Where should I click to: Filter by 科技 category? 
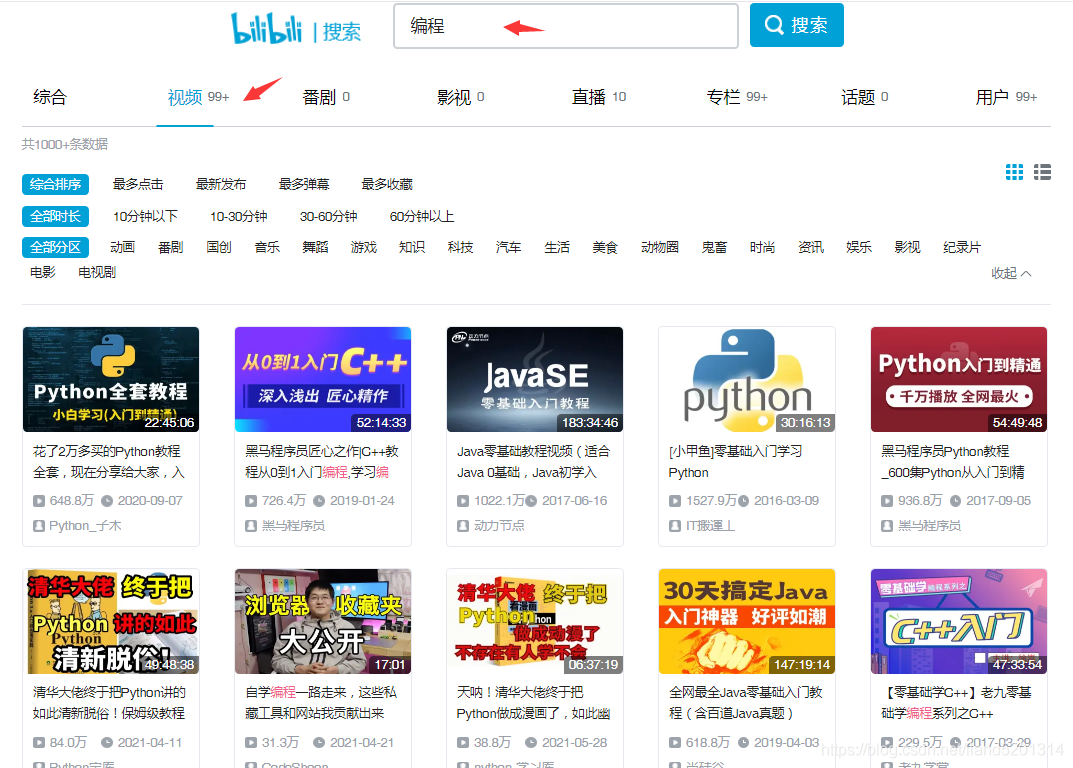pos(461,247)
